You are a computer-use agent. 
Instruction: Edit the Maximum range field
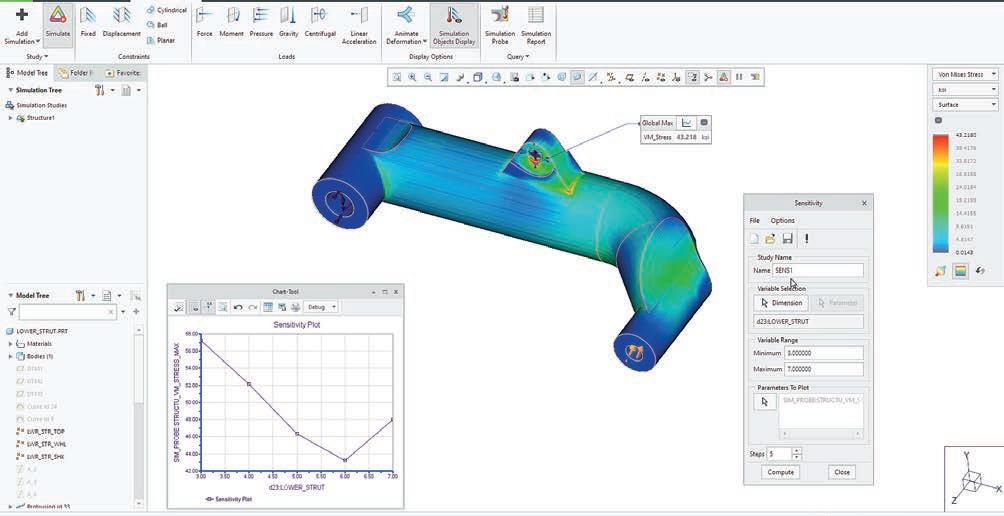coord(823,369)
